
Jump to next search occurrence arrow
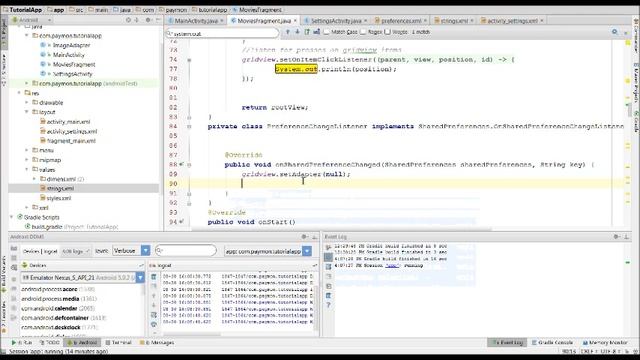(x=297, y=32)
